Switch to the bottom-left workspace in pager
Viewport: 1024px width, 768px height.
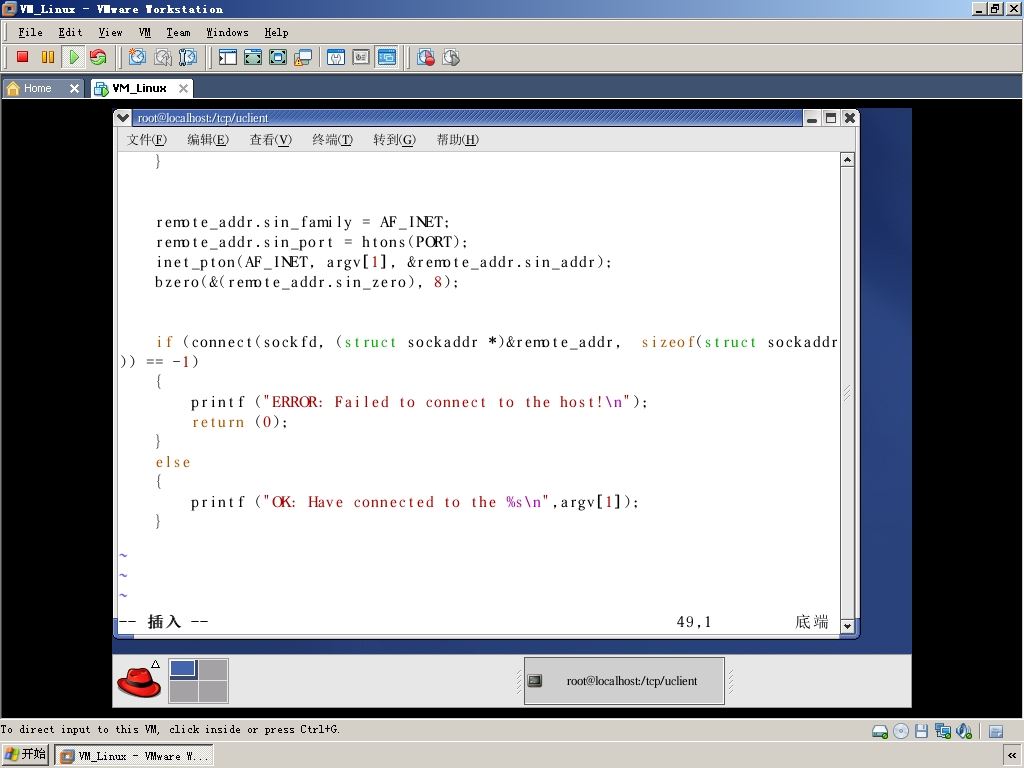point(184,692)
